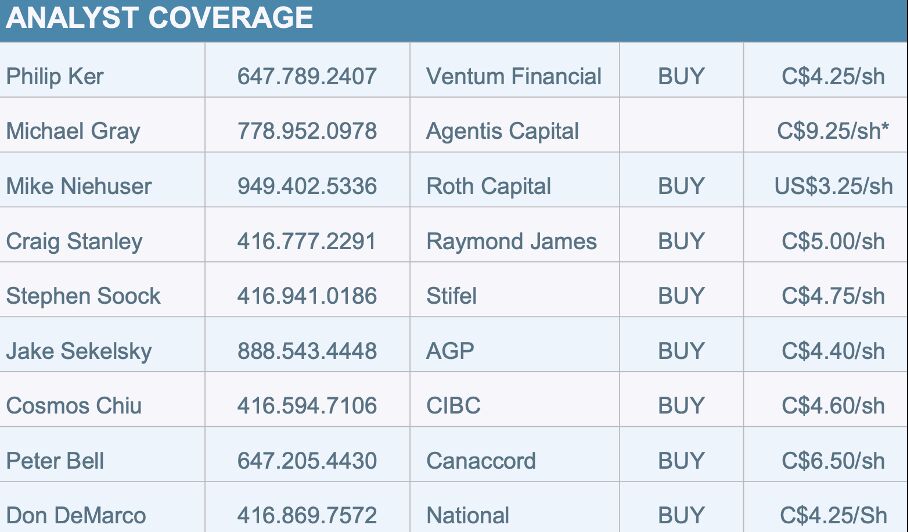This screenshot has width=908, height=532.
Task: Click Ventum Financial firm cell
Action: click(x=514, y=76)
